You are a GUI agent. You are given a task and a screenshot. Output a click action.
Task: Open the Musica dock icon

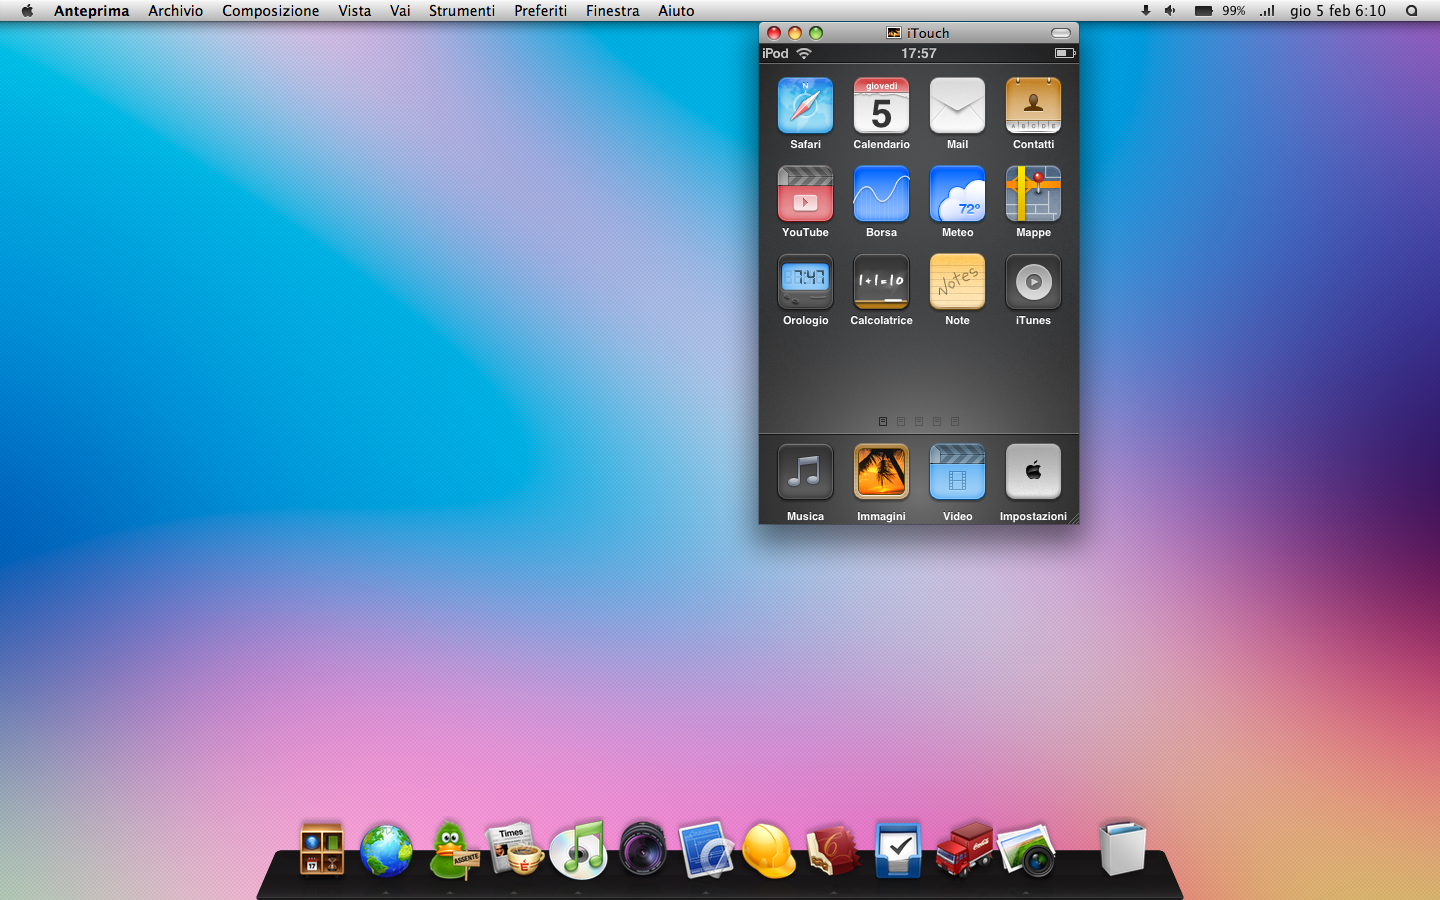coord(805,472)
